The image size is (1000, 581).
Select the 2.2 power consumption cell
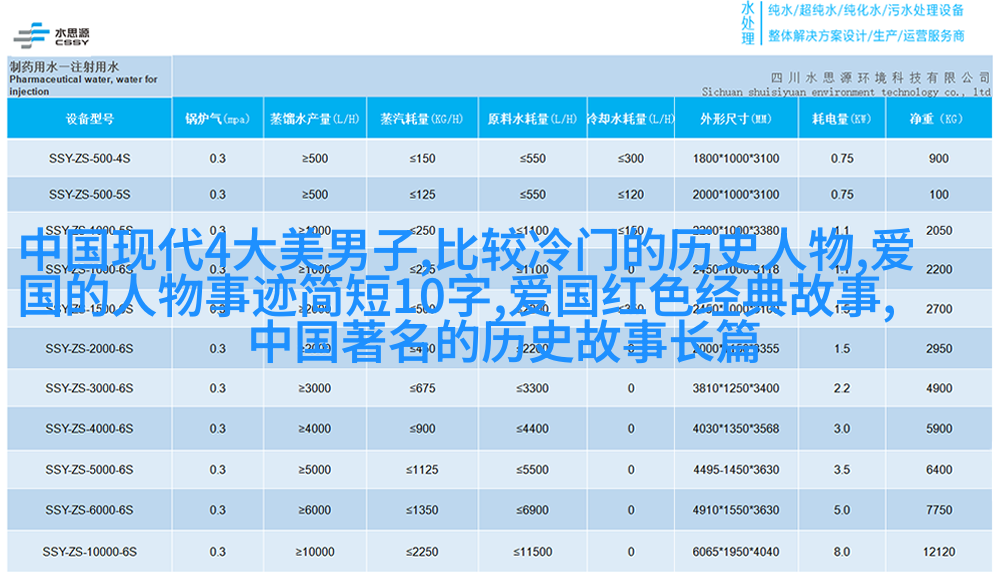(842, 388)
